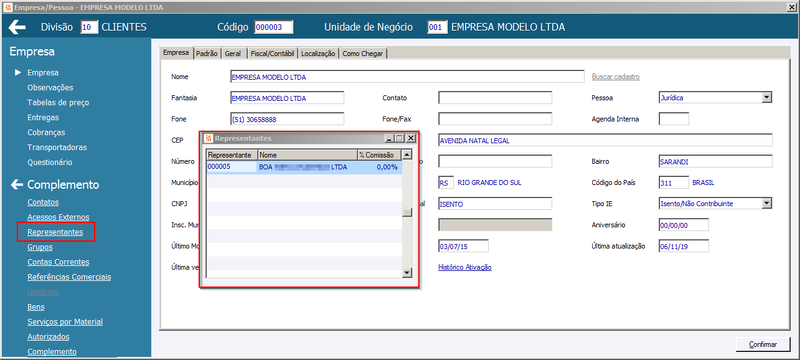This screenshot has height=360, width=800.
Task: Open the Autorizados link
Action: pos(48,337)
